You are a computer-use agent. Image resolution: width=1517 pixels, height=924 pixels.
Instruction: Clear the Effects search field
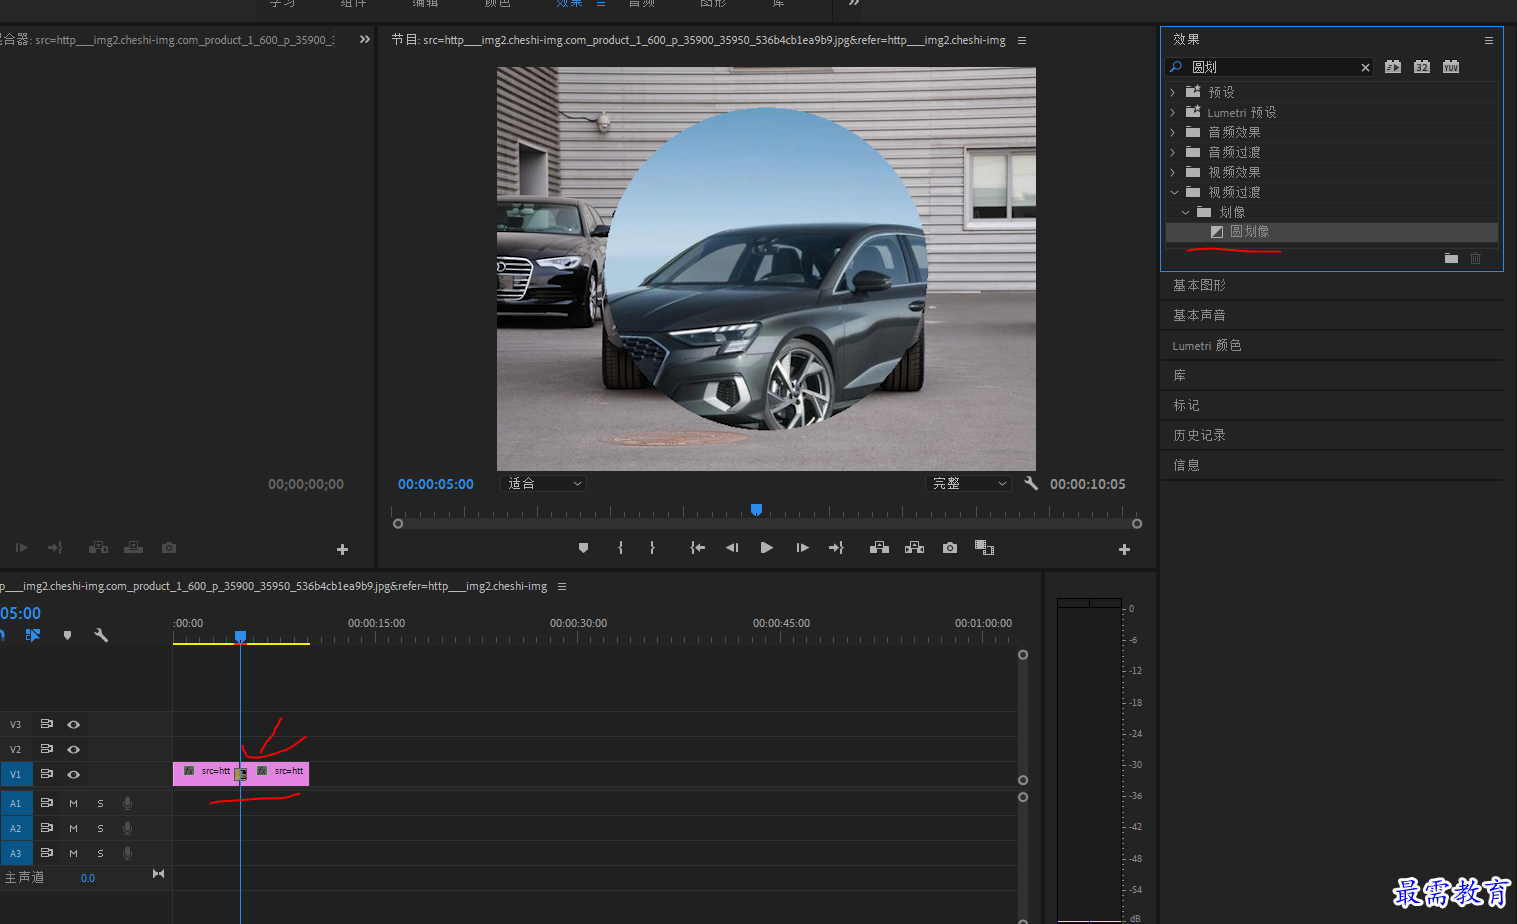(x=1365, y=67)
